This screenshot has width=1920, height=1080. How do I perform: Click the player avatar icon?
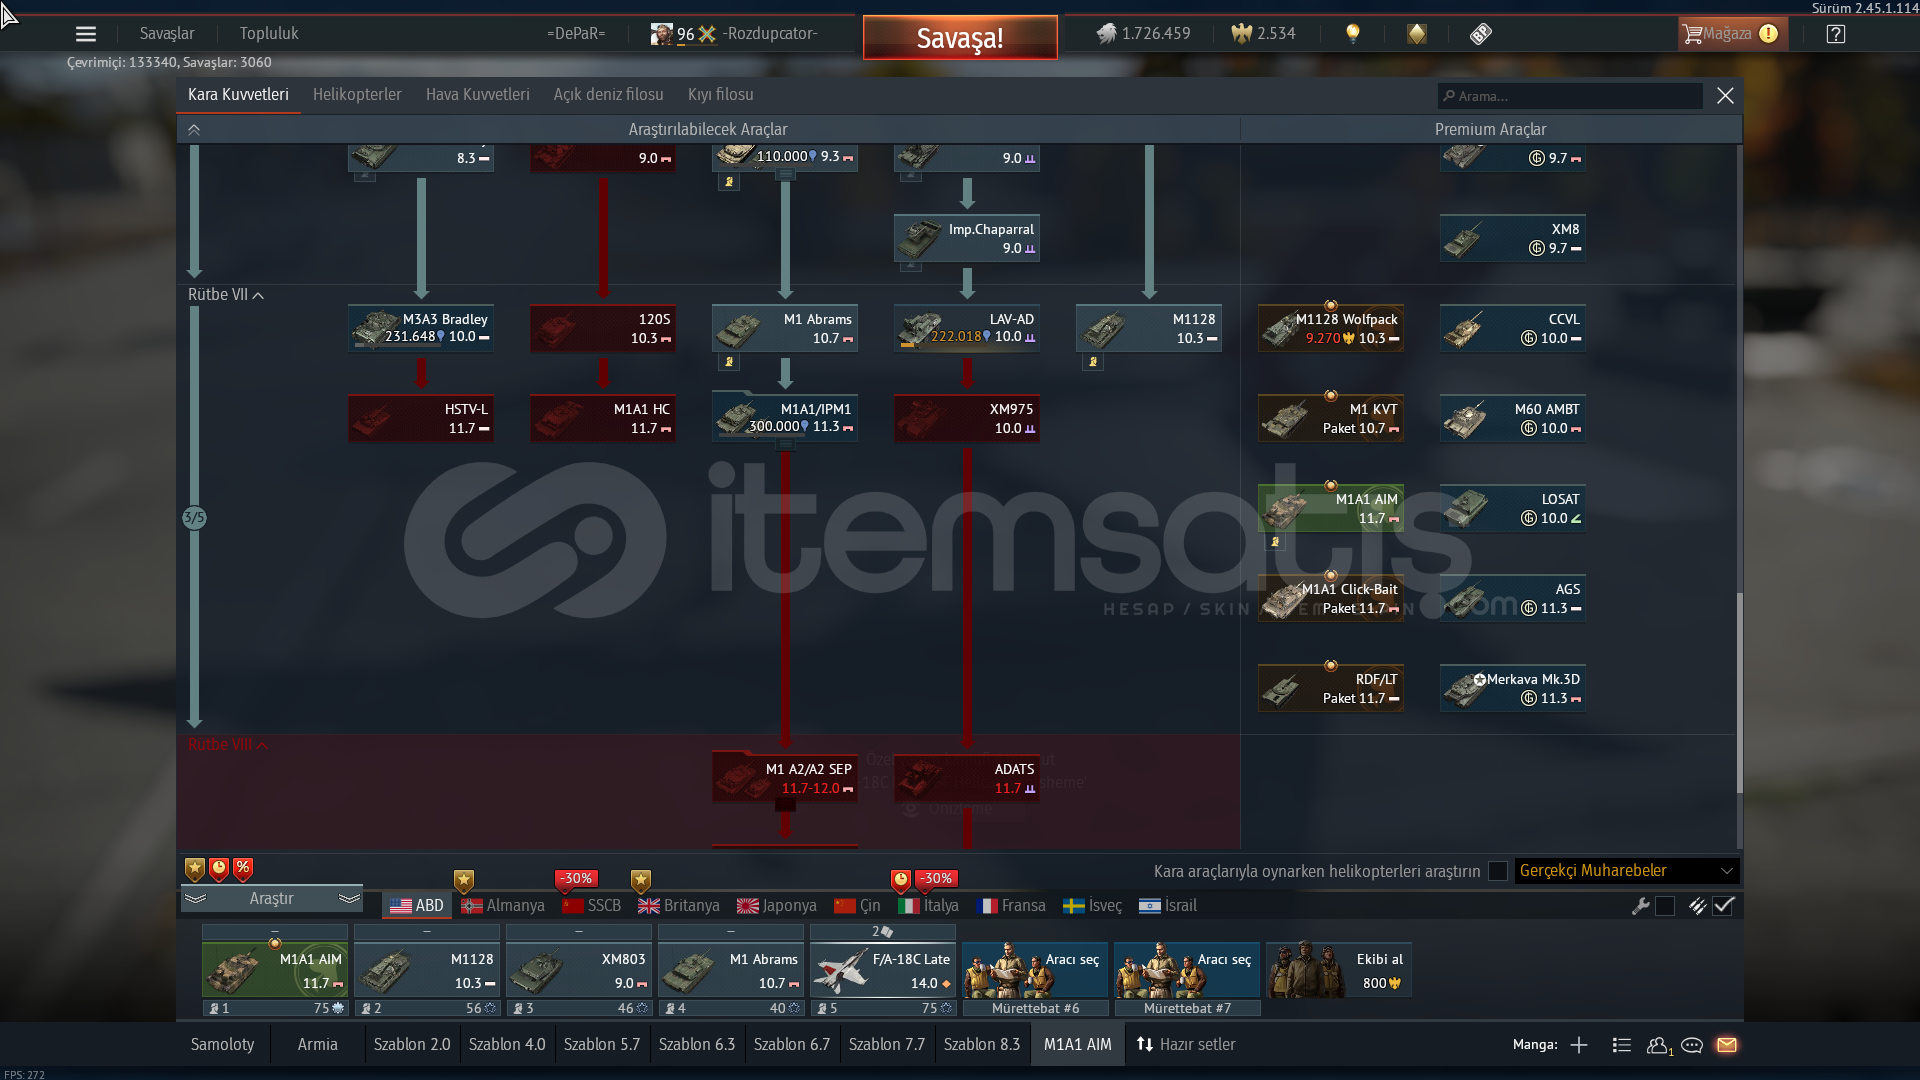[x=661, y=34]
